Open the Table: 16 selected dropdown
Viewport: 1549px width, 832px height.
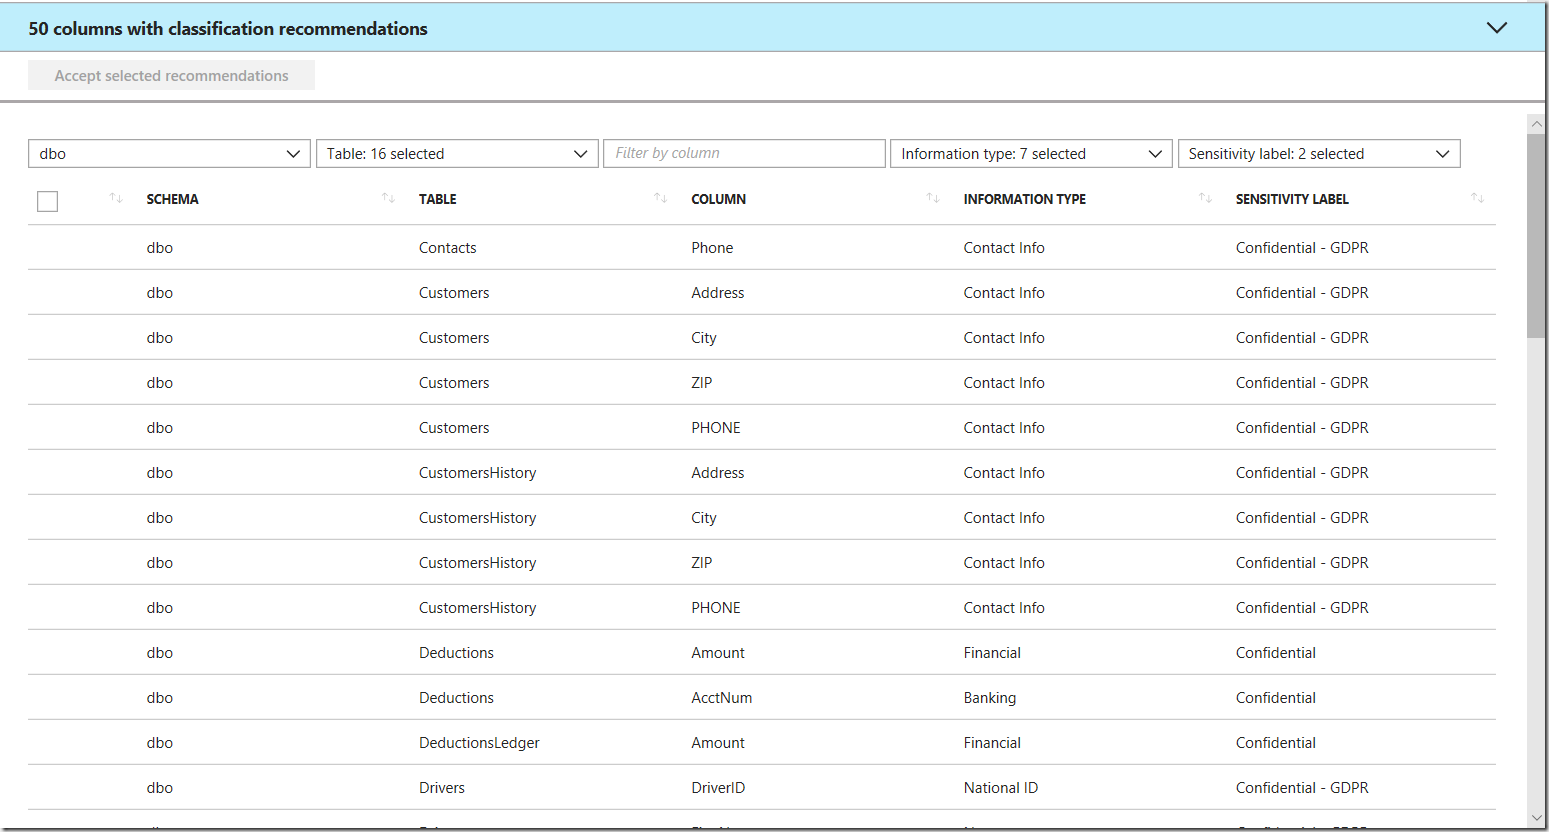tap(456, 154)
